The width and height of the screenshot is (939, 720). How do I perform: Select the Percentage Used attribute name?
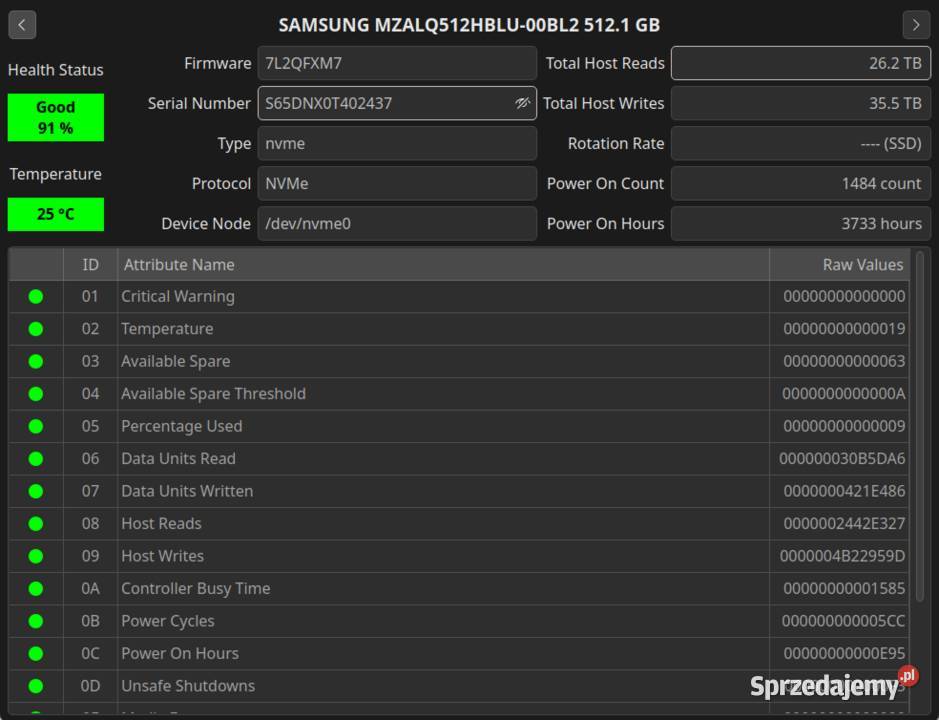[x=181, y=426]
